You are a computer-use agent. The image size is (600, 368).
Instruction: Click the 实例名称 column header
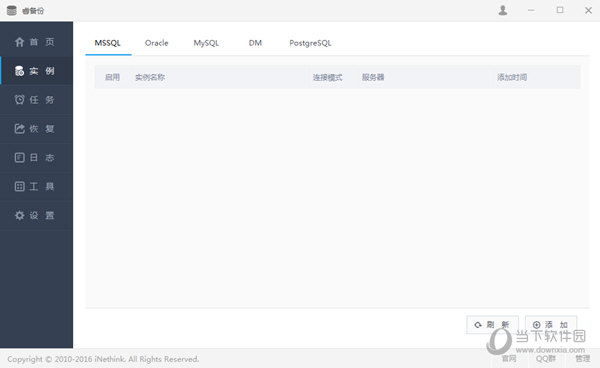(x=150, y=77)
